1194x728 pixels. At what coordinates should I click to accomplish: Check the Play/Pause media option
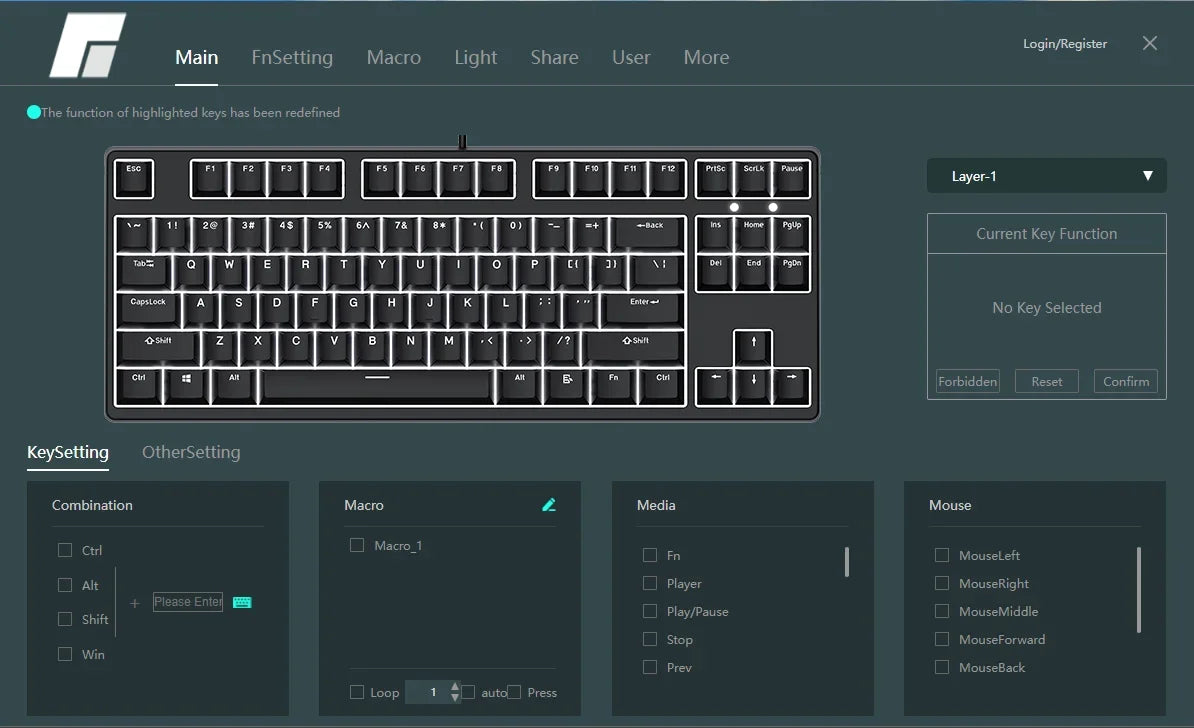click(650, 611)
